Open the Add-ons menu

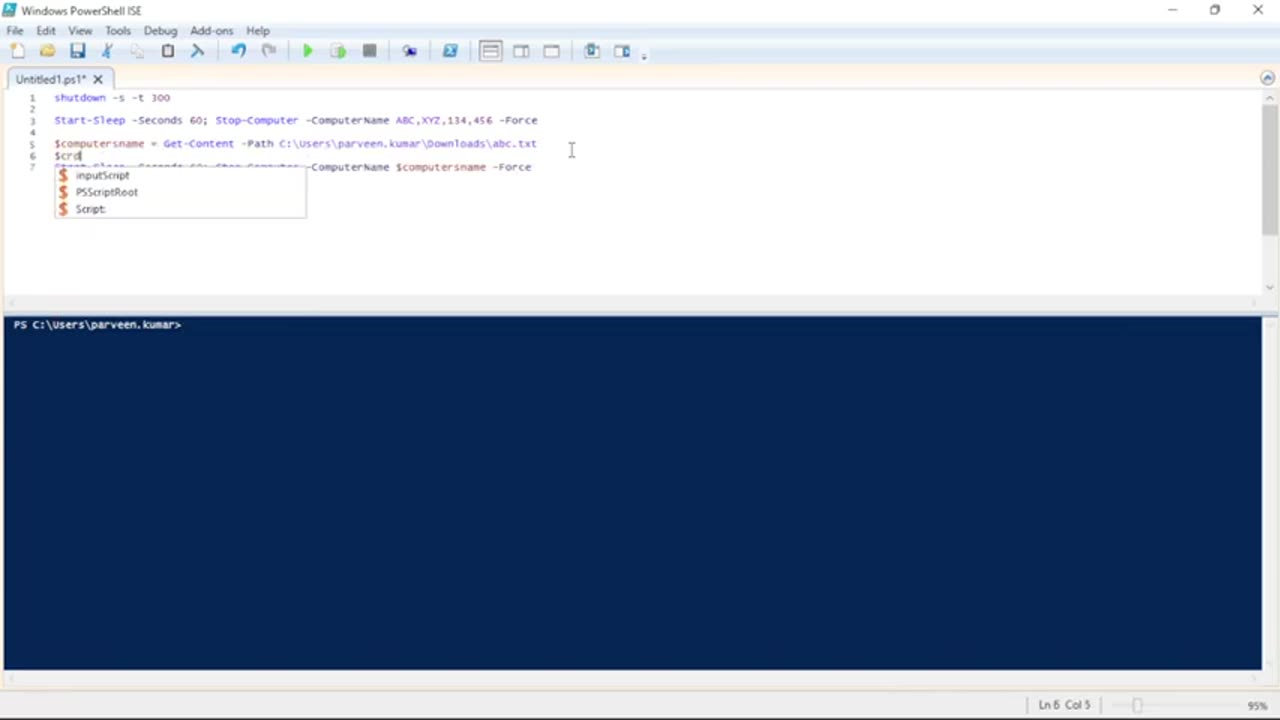point(211,31)
